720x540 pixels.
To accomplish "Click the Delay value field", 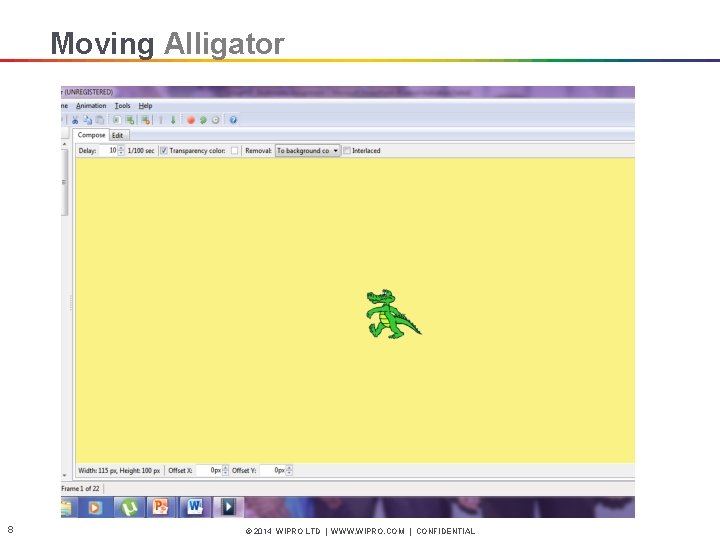I will tap(108, 151).
